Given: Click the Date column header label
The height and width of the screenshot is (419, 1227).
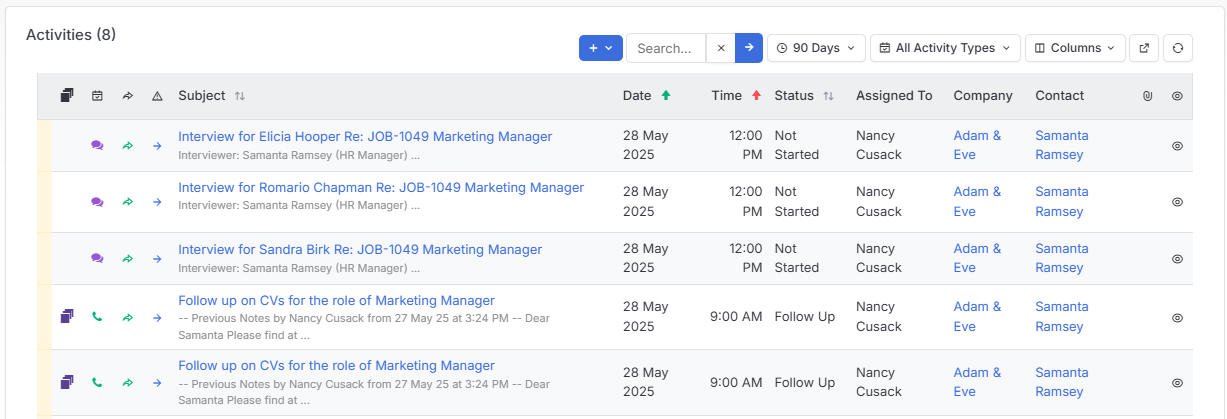Looking at the screenshot, I should (x=637, y=96).
